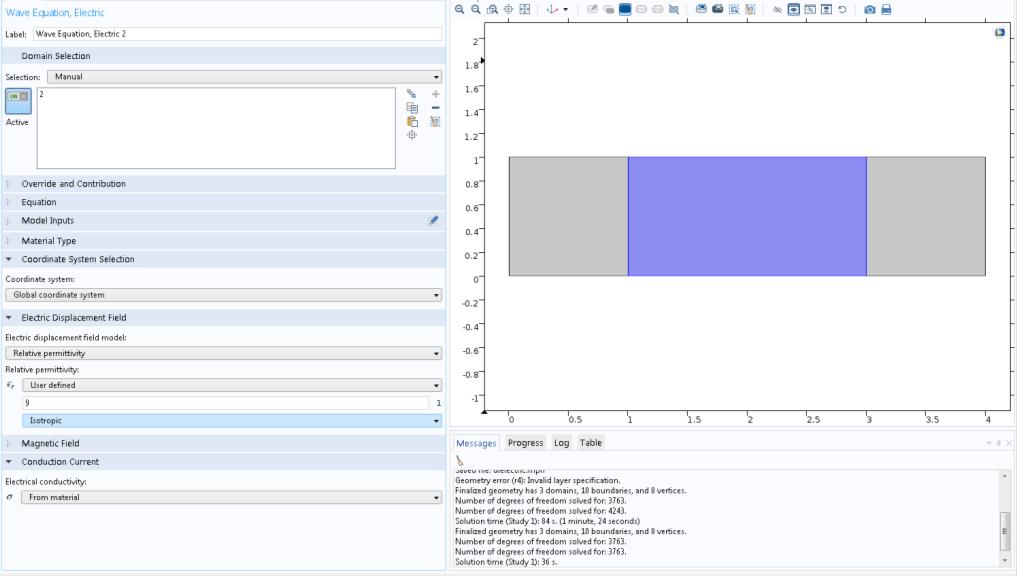Click the greyed select objects icon

pyautogui.click(x=592, y=10)
